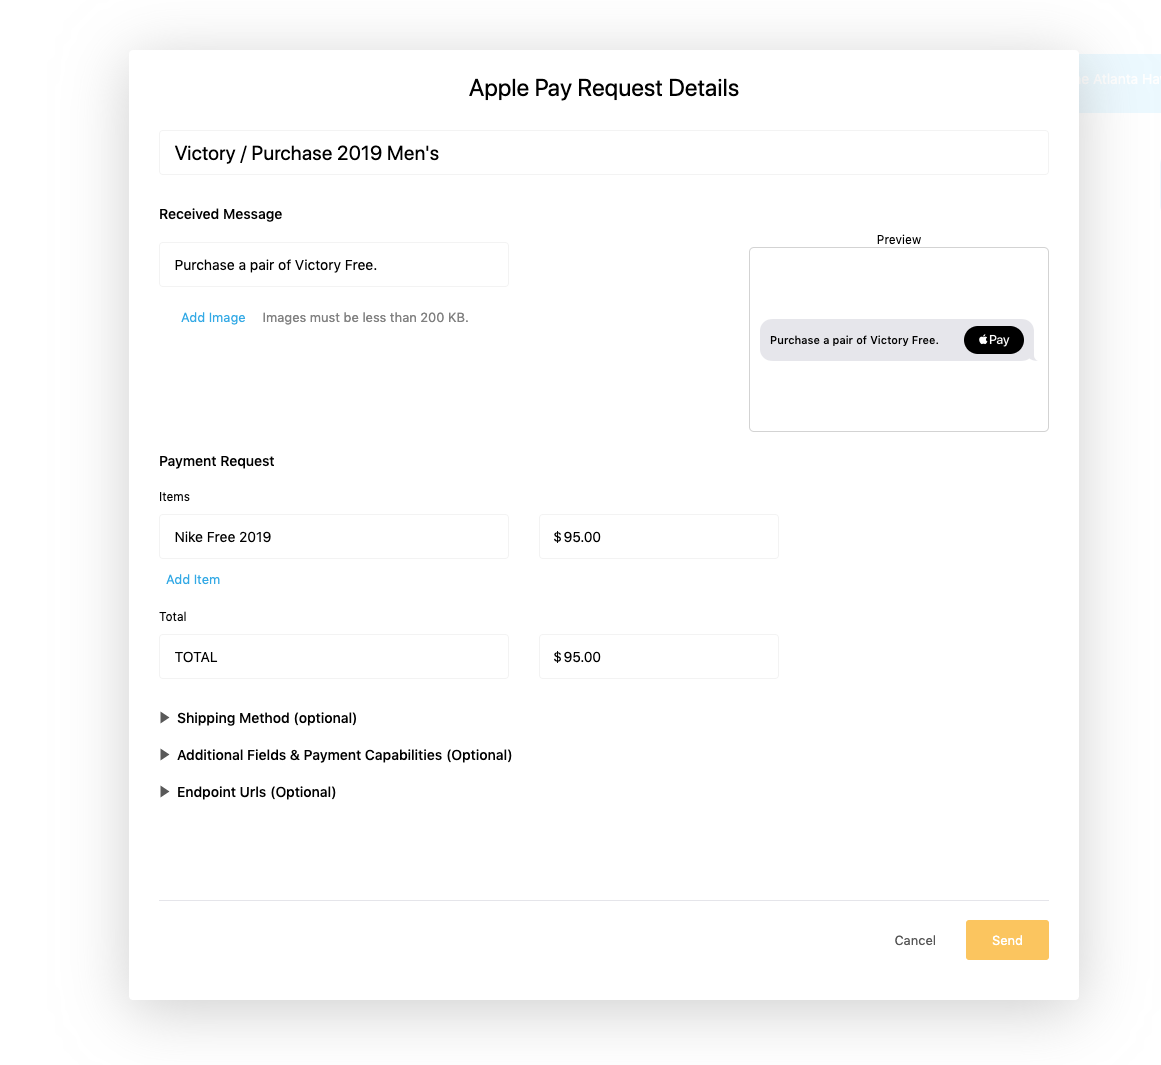This screenshot has width=1161, height=1065.
Task: Expand Endpoint Urls (Optional) section
Action: [x=248, y=792]
